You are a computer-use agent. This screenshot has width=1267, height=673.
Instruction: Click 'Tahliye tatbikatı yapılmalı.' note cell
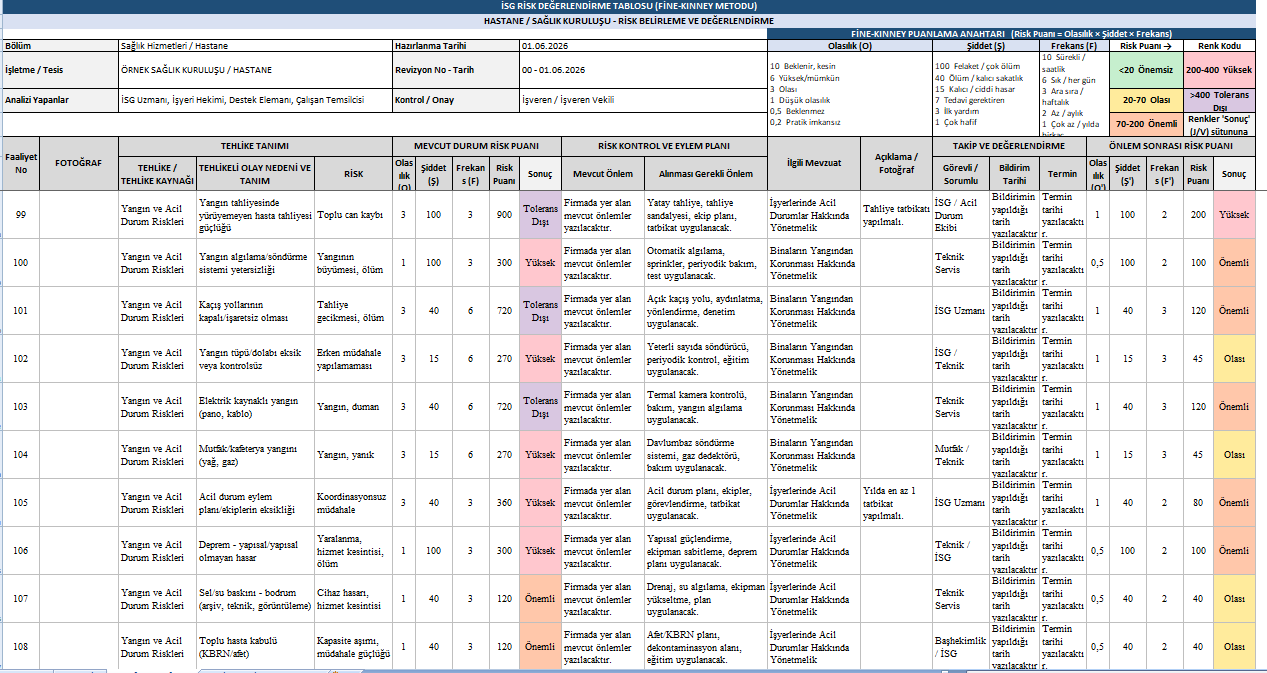click(895, 214)
